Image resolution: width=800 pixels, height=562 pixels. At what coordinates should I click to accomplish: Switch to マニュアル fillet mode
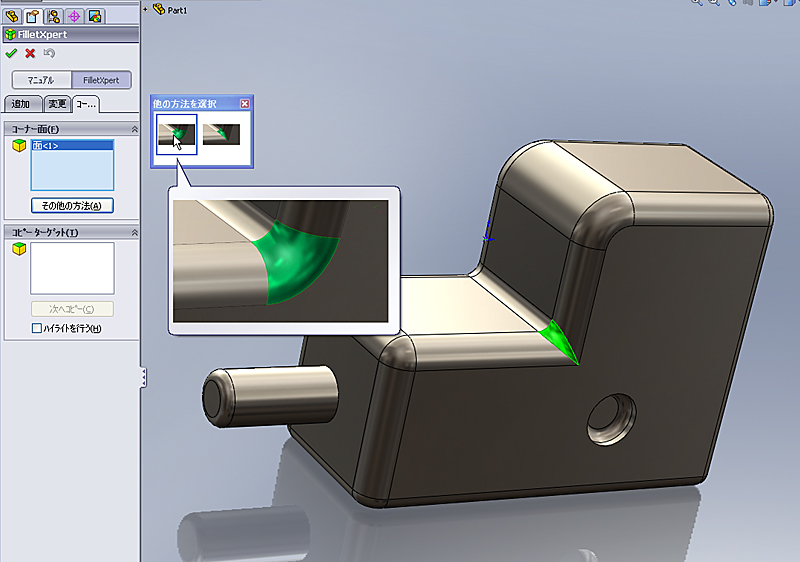click(x=40, y=80)
